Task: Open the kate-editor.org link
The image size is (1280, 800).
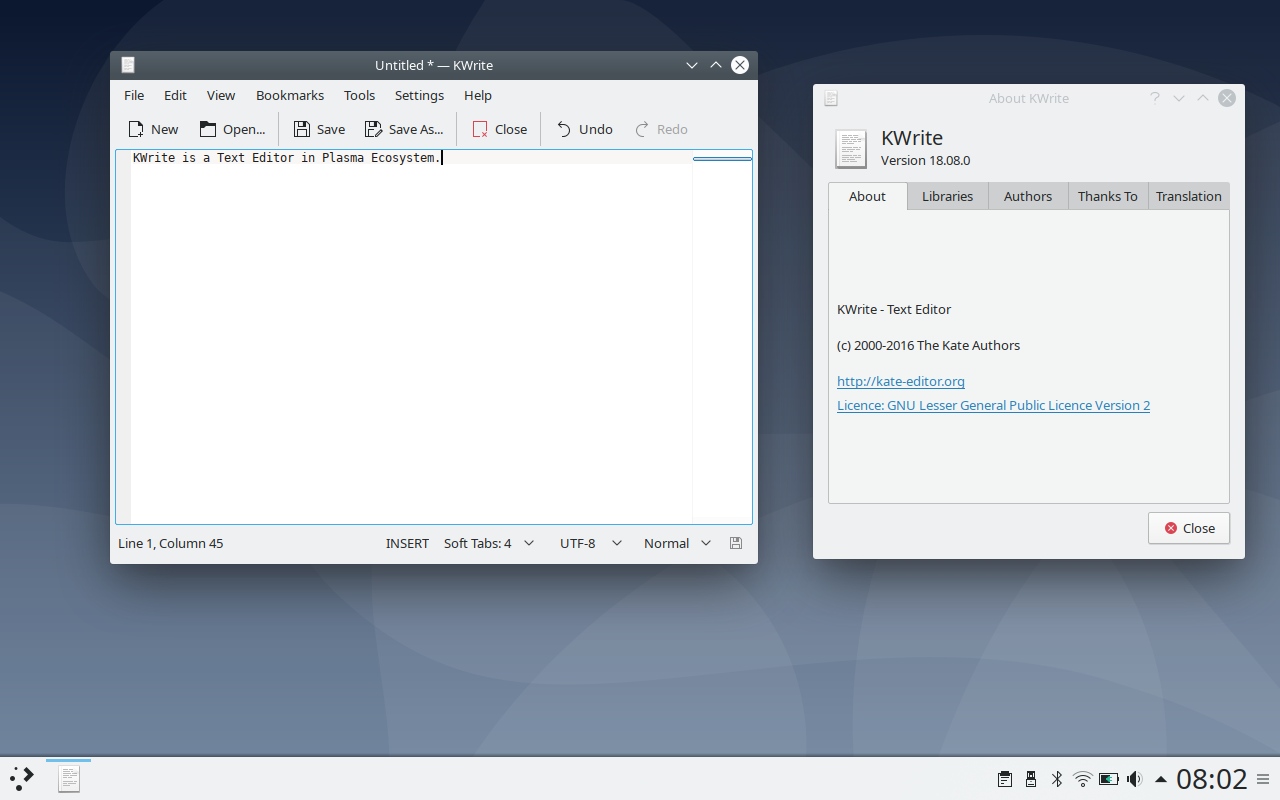Action: pyautogui.click(x=900, y=381)
